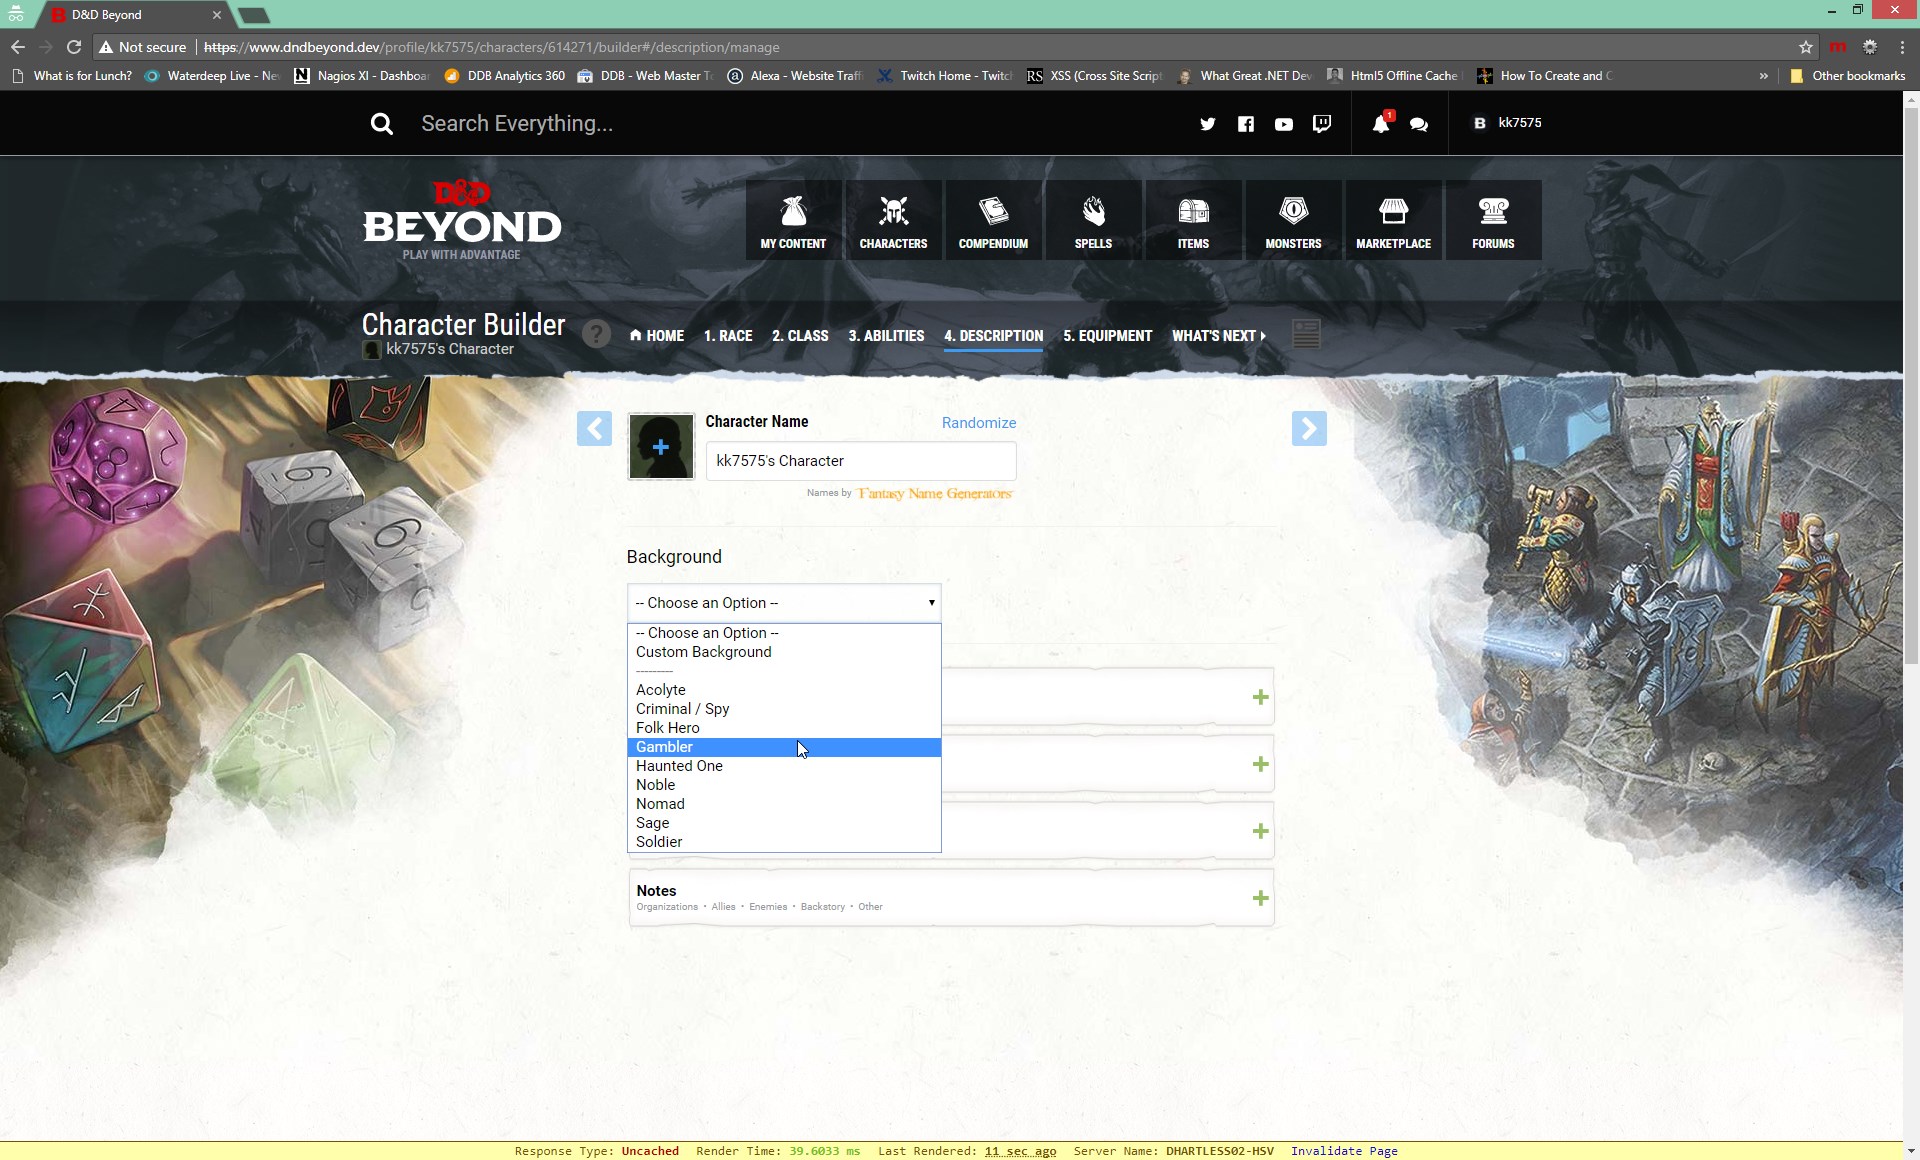The width and height of the screenshot is (1920, 1160).
Task: Open the Chrome menu dots
Action: point(1901,47)
